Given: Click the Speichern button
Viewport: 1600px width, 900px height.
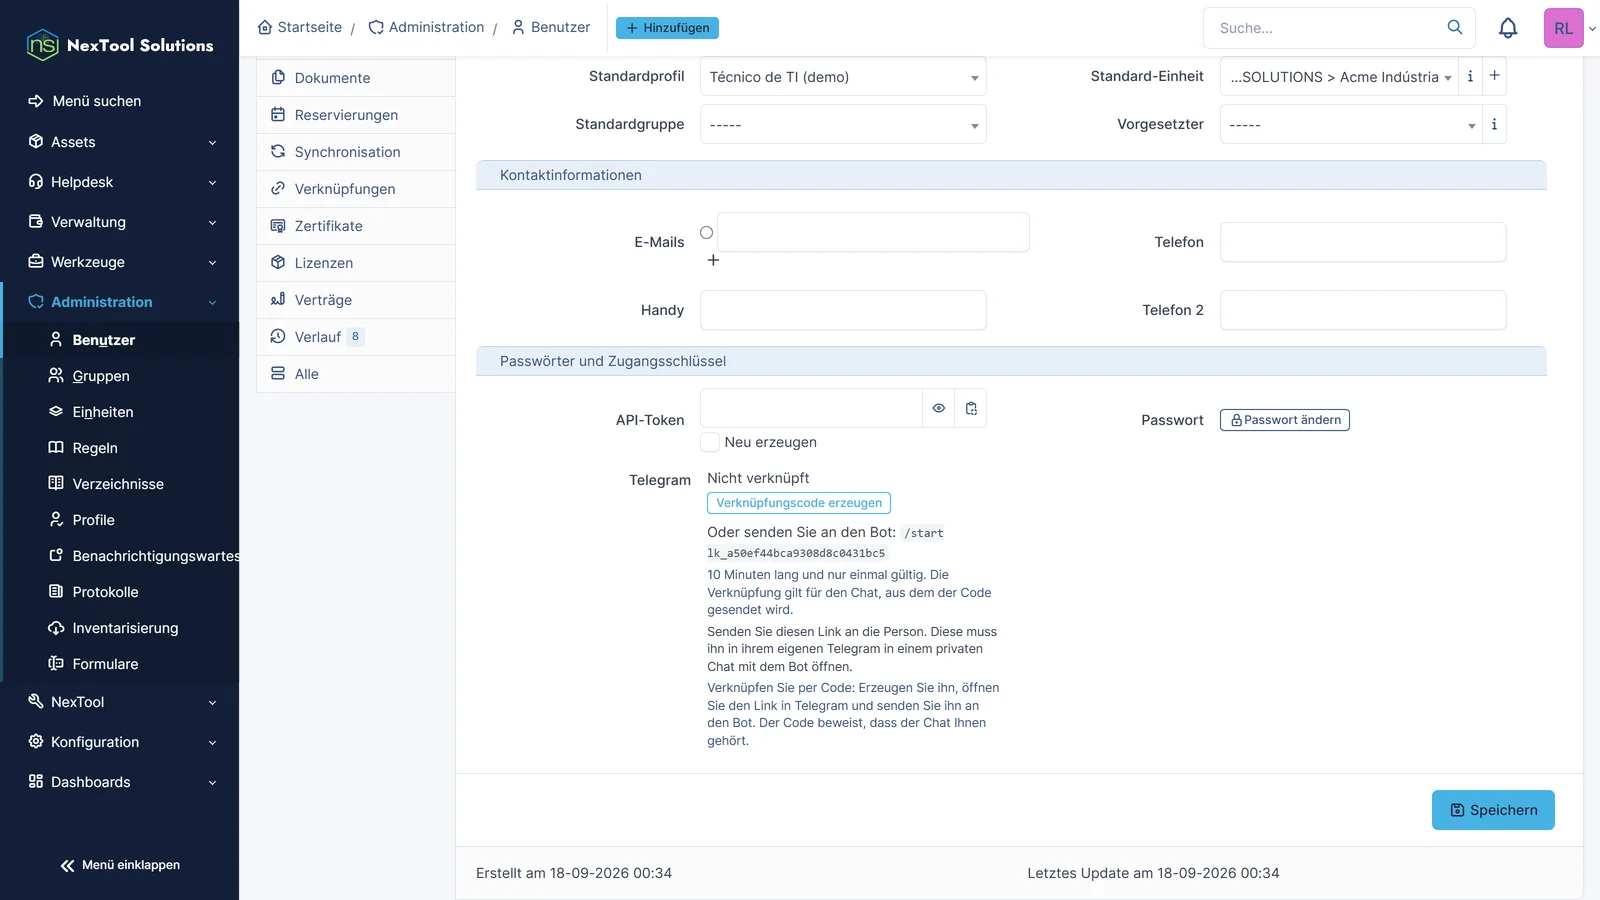Looking at the screenshot, I should click(x=1493, y=810).
